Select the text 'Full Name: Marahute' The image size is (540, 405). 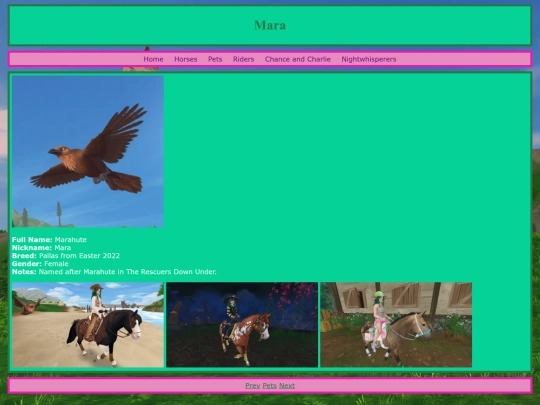click(49, 240)
